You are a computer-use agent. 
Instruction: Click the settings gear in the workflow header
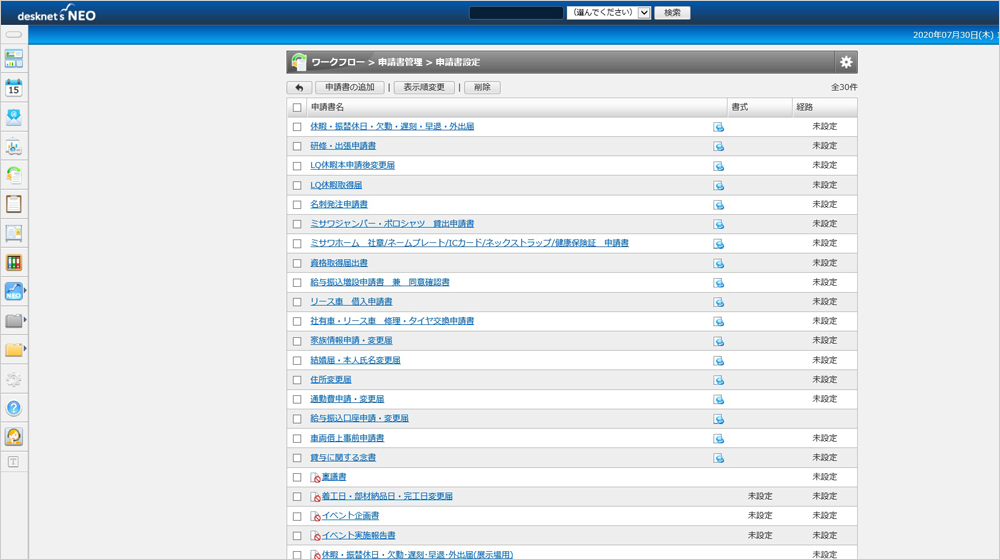(846, 62)
